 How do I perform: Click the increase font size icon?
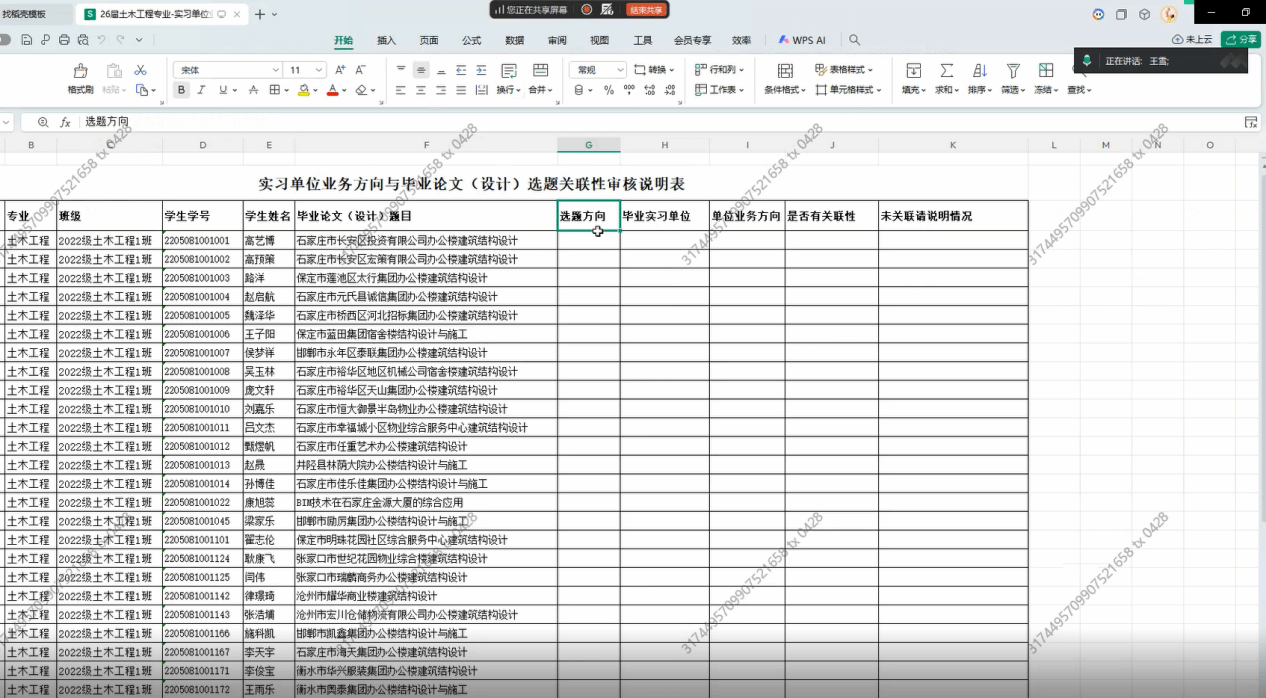click(340, 70)
